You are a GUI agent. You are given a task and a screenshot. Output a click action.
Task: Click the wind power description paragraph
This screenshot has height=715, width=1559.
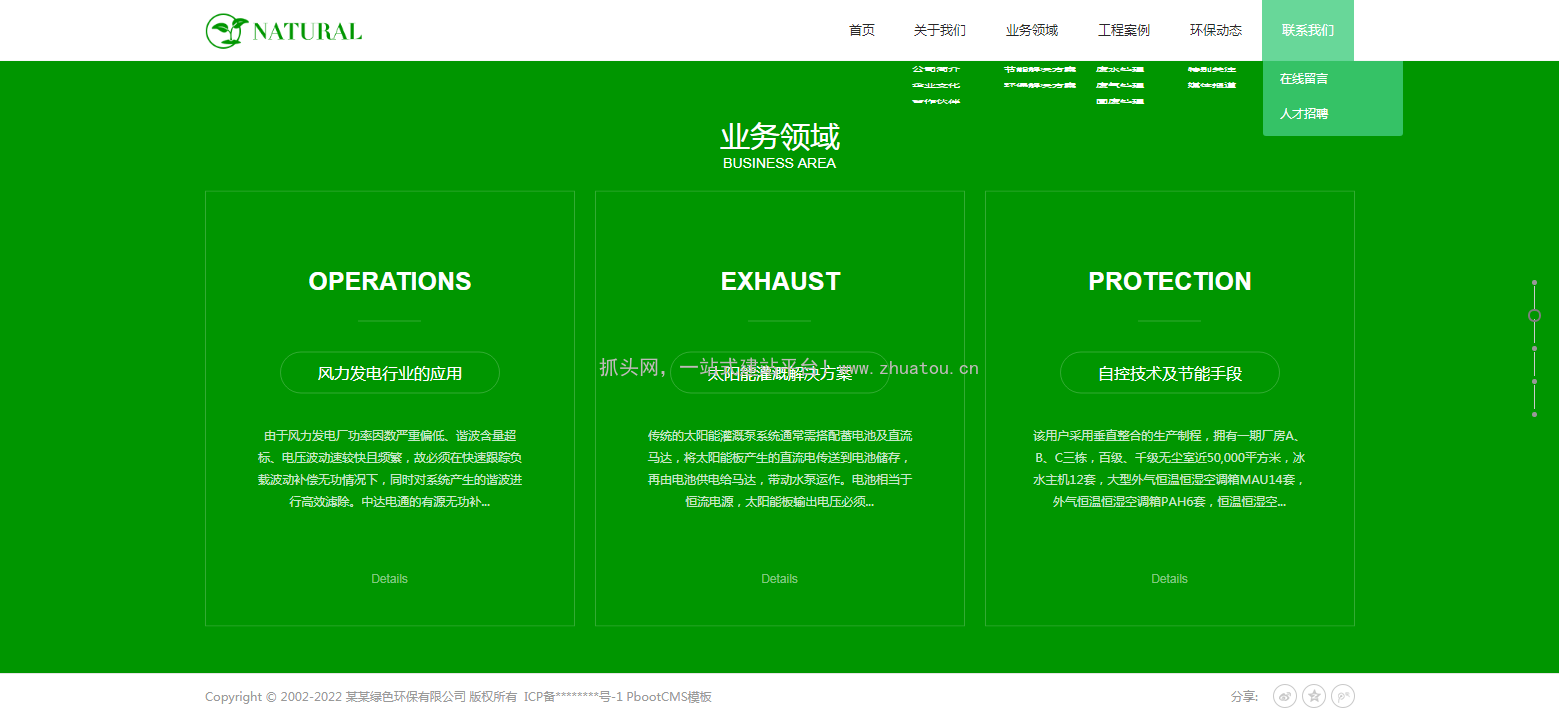pyautogui.click(x=390, y=469)
